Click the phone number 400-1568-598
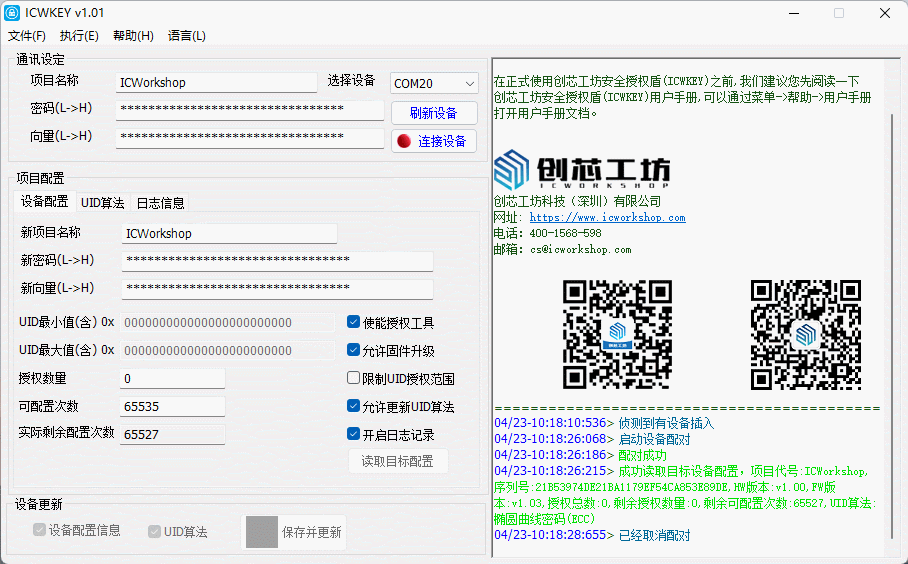 click(x=566, y=233)
